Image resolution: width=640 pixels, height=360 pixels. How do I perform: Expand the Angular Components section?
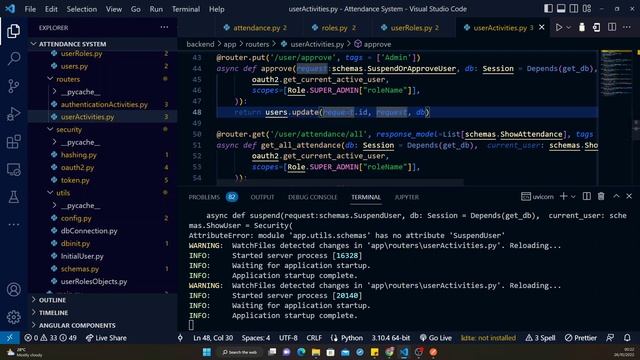[102, 325]
